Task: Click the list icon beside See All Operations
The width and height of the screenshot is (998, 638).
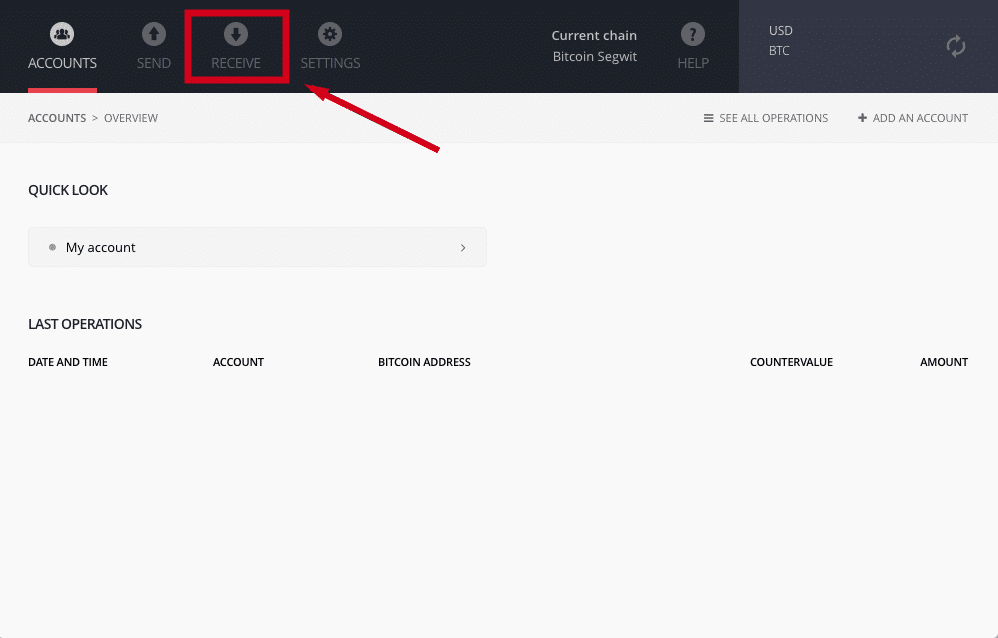Action: pos(708,118)
